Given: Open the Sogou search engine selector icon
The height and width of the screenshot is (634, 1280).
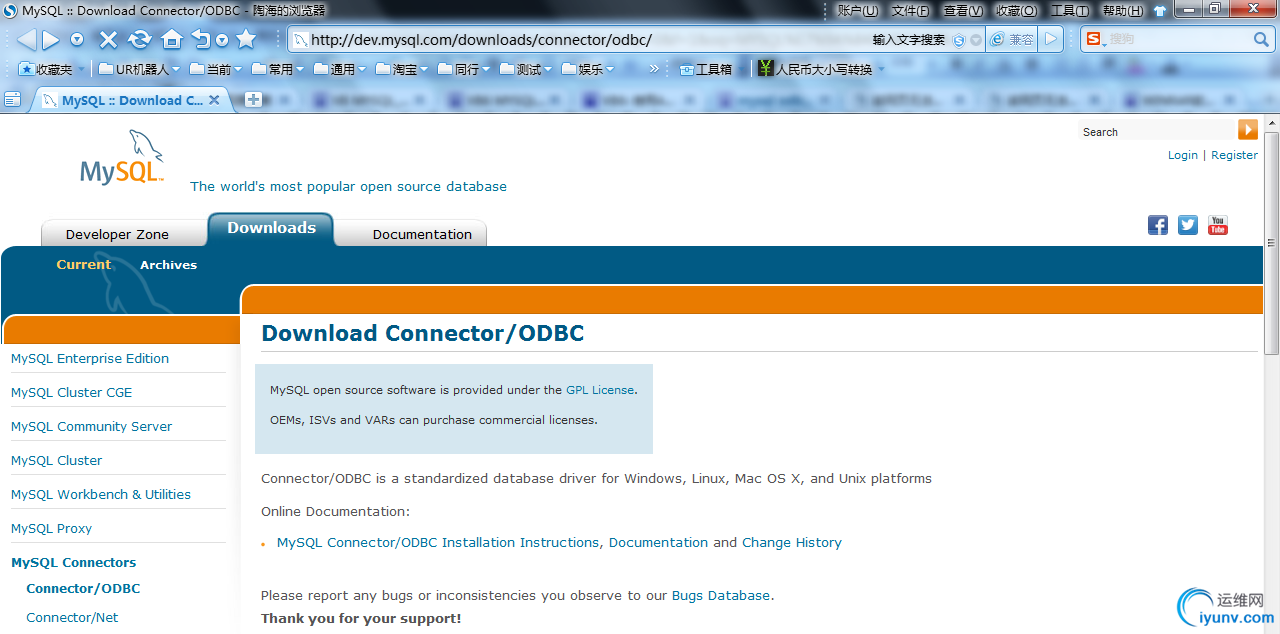Looking at the screenshot, I should [1094, 39].
